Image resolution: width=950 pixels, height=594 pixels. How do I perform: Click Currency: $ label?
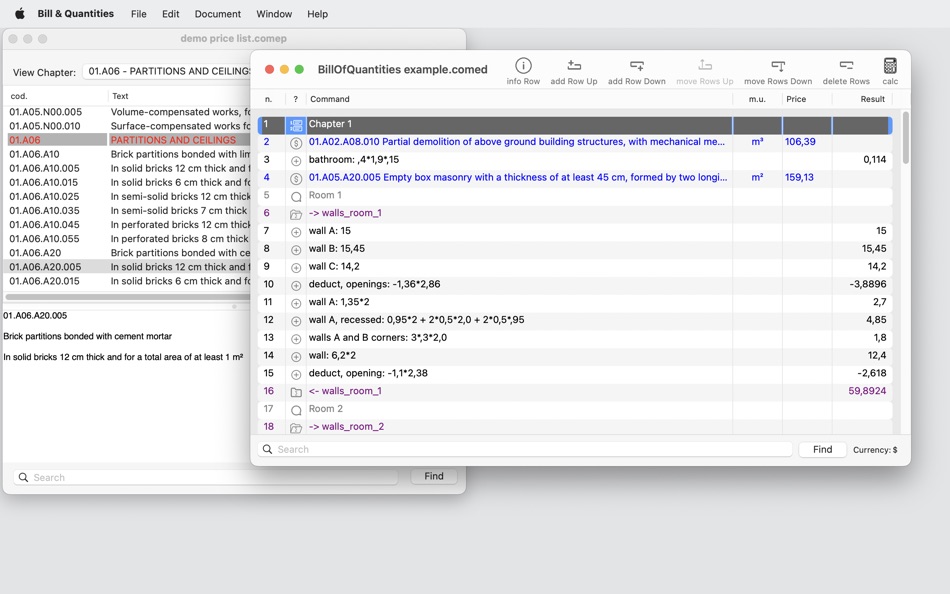coord(875,450)
